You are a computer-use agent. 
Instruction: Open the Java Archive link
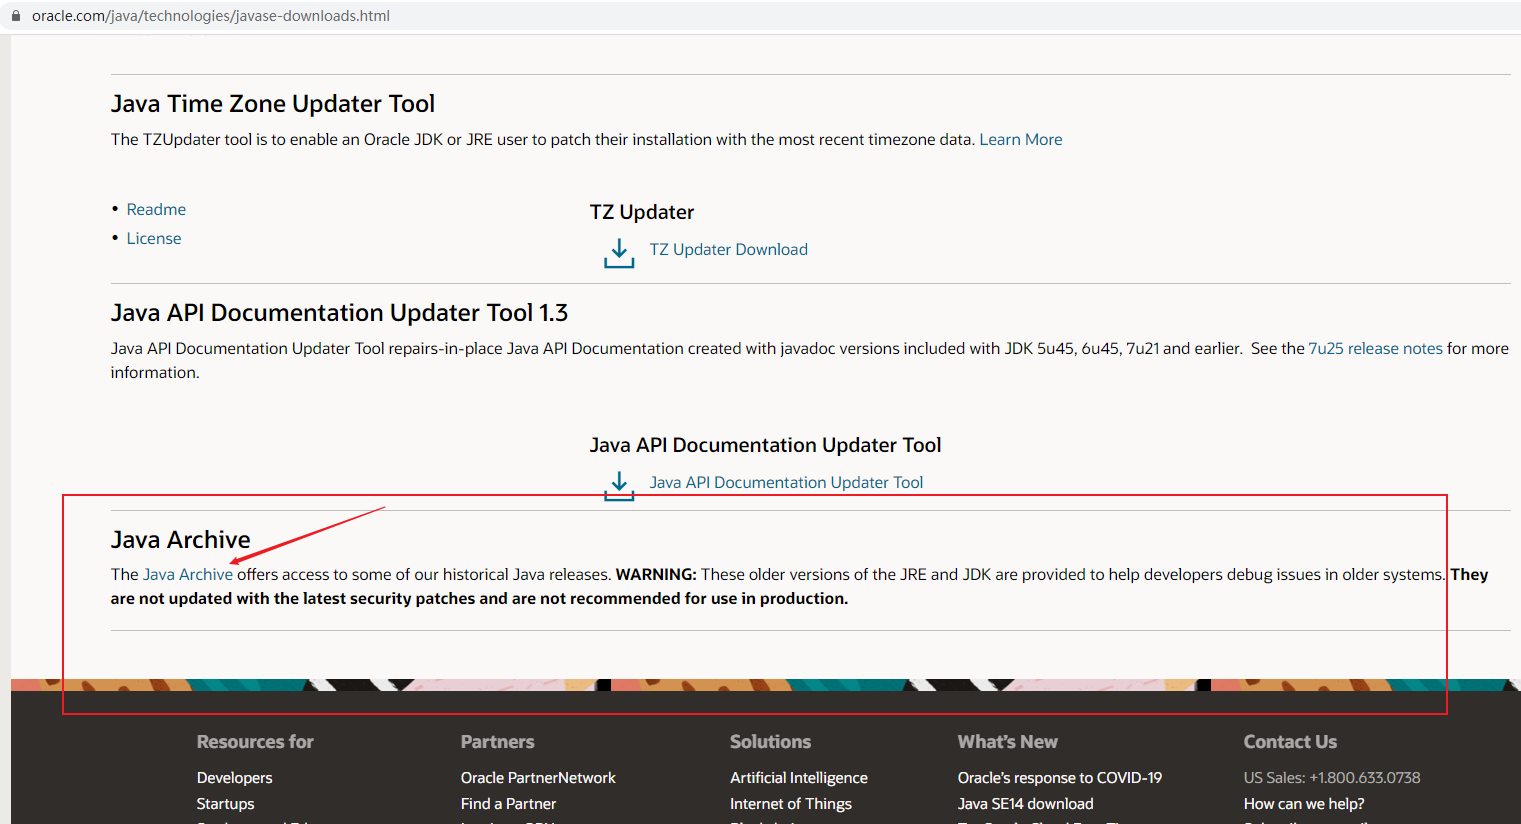pos(188,574)
